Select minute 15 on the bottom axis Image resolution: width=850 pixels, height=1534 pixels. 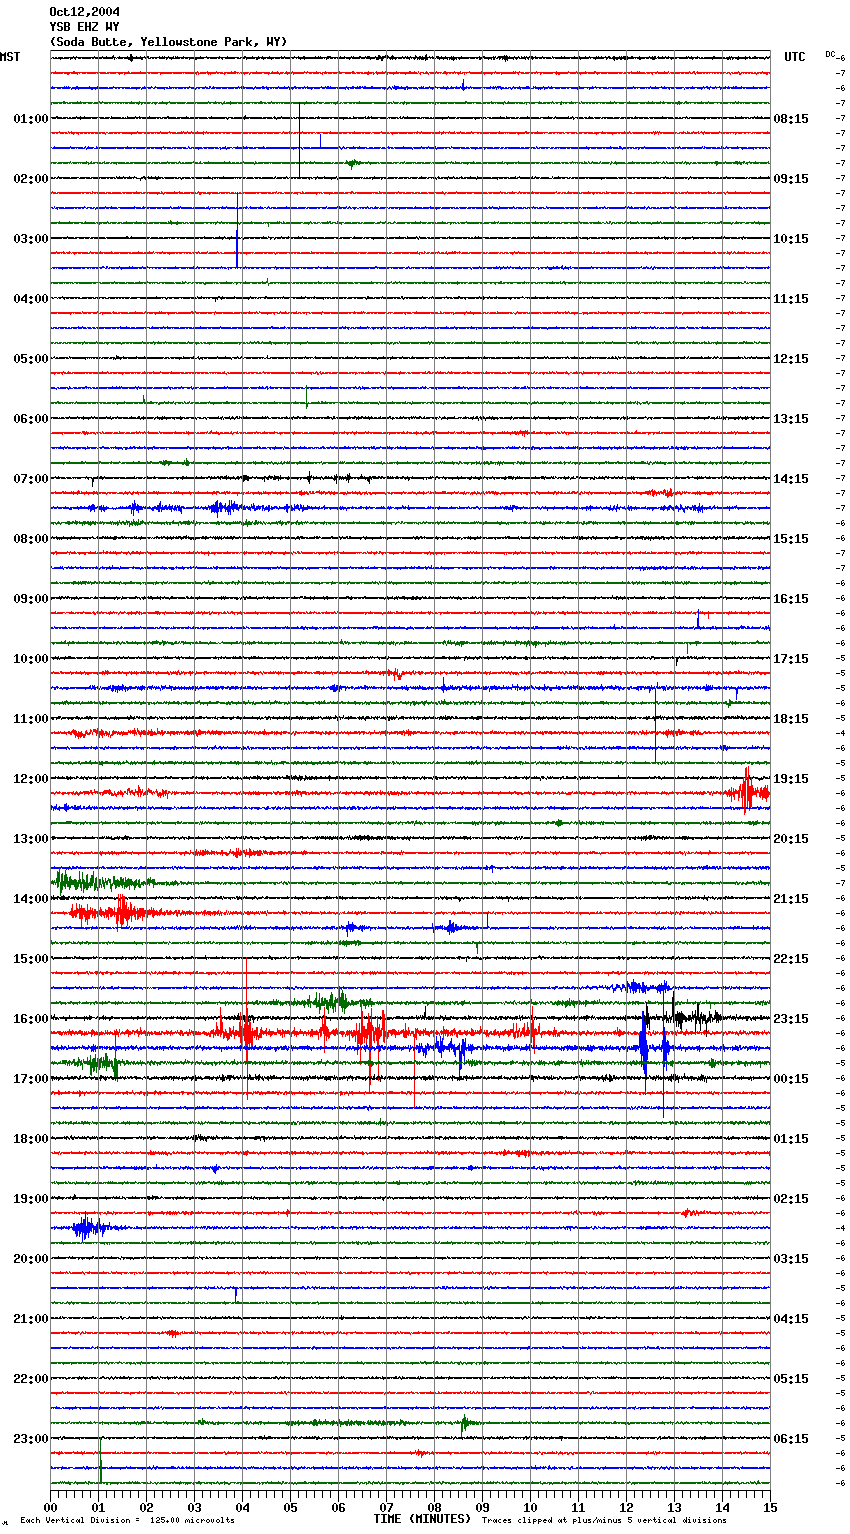tap(770, 1508)
